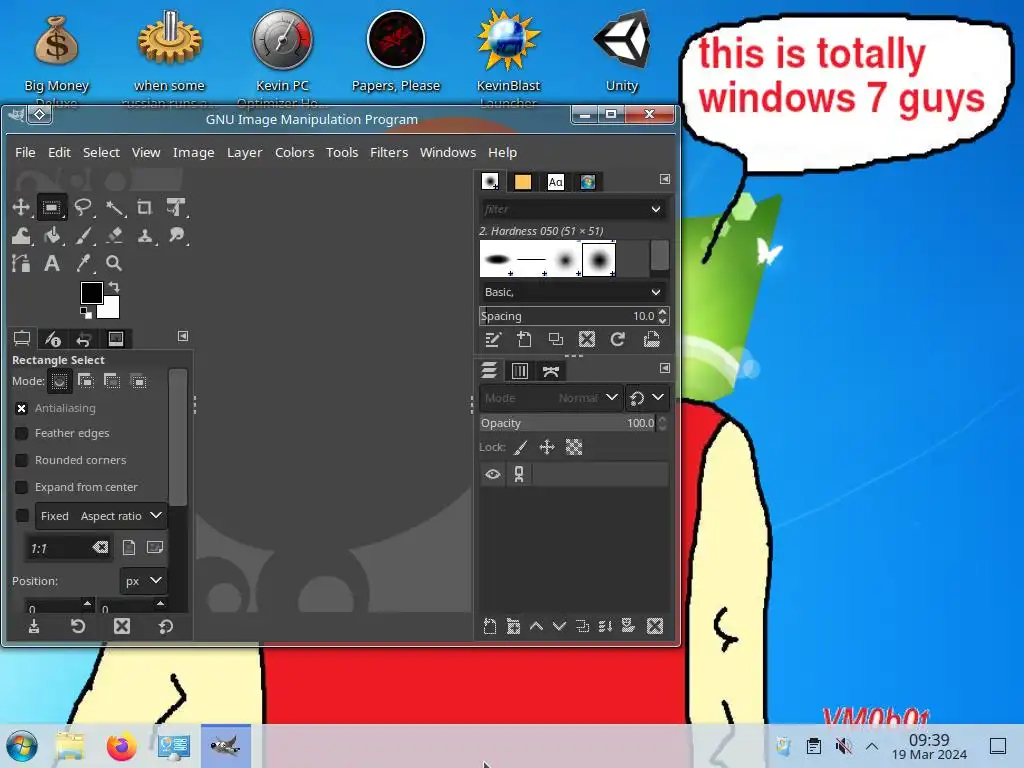Enable the Expand from center checkbox
The width and height of the screenshot is (1024, 768).
pyautogui.click(x=22, y=487)
